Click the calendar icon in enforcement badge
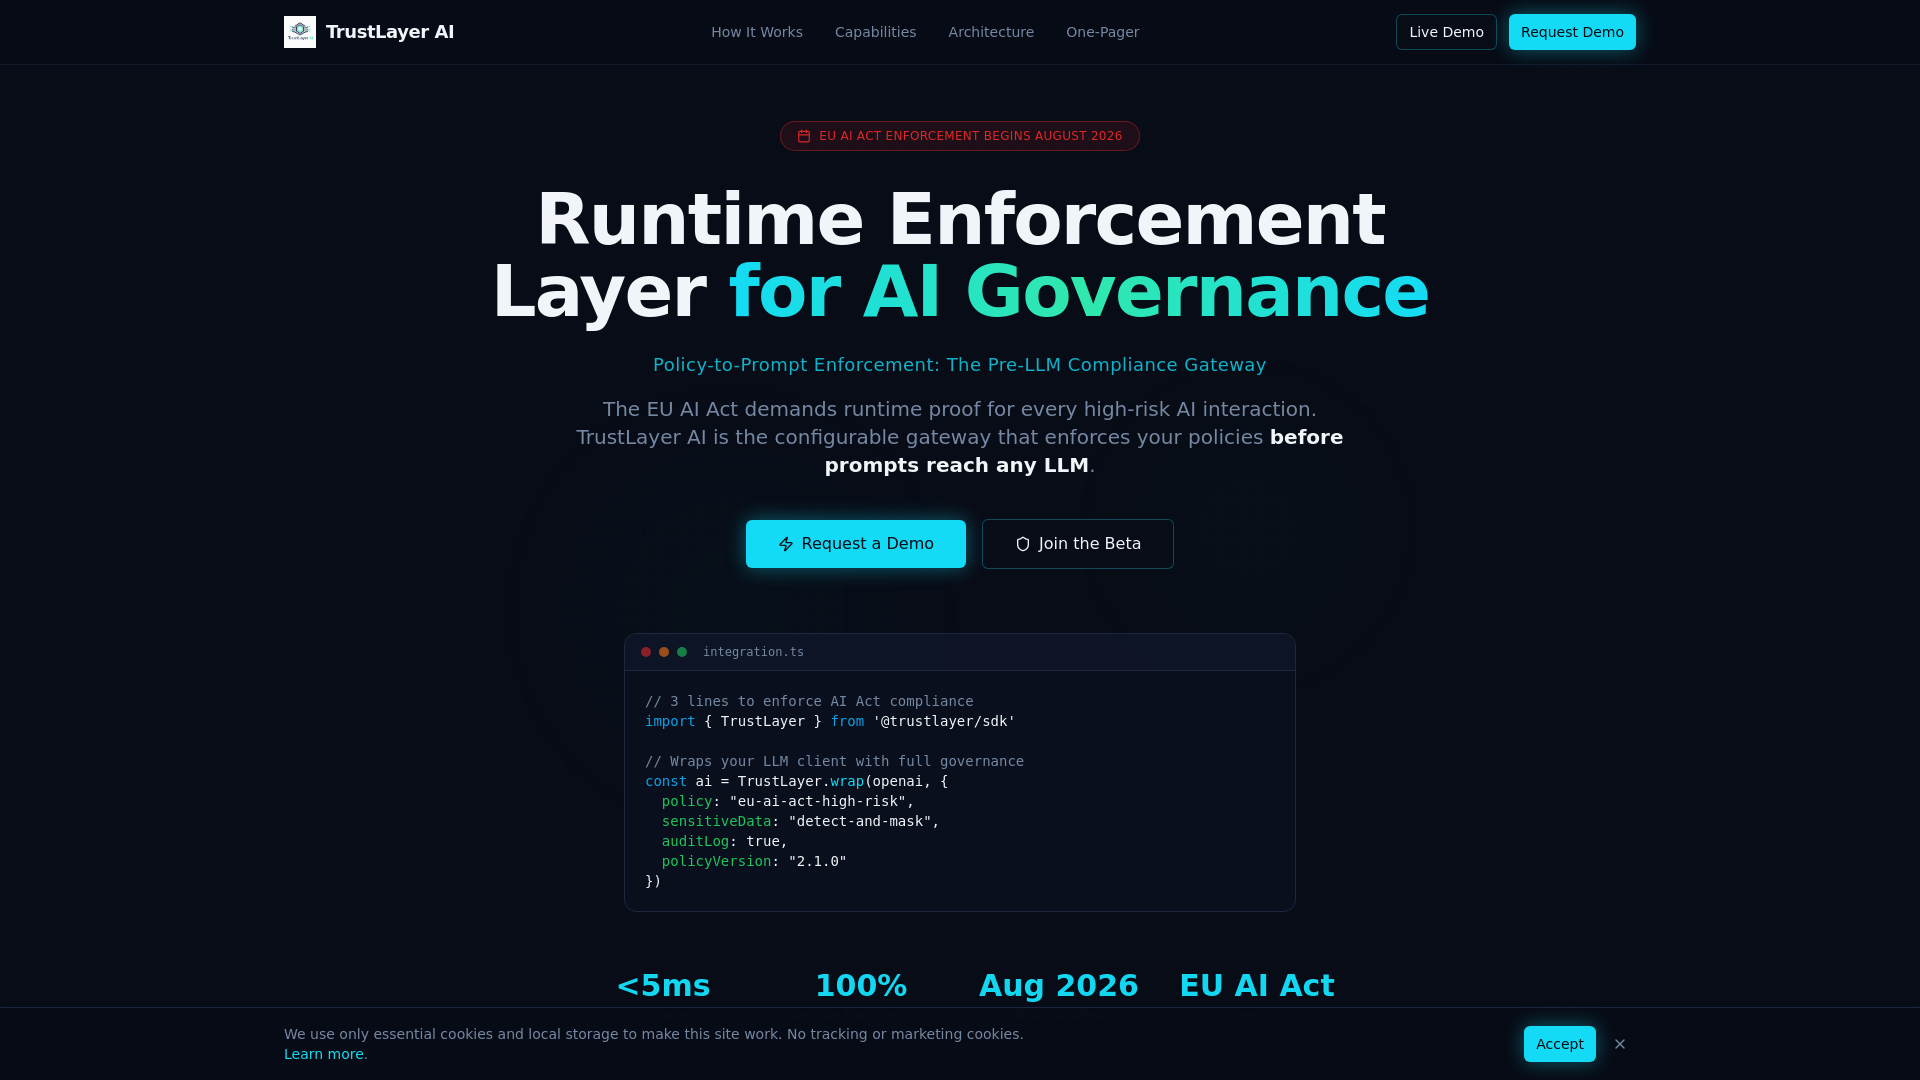 click(x=804, y=136)
